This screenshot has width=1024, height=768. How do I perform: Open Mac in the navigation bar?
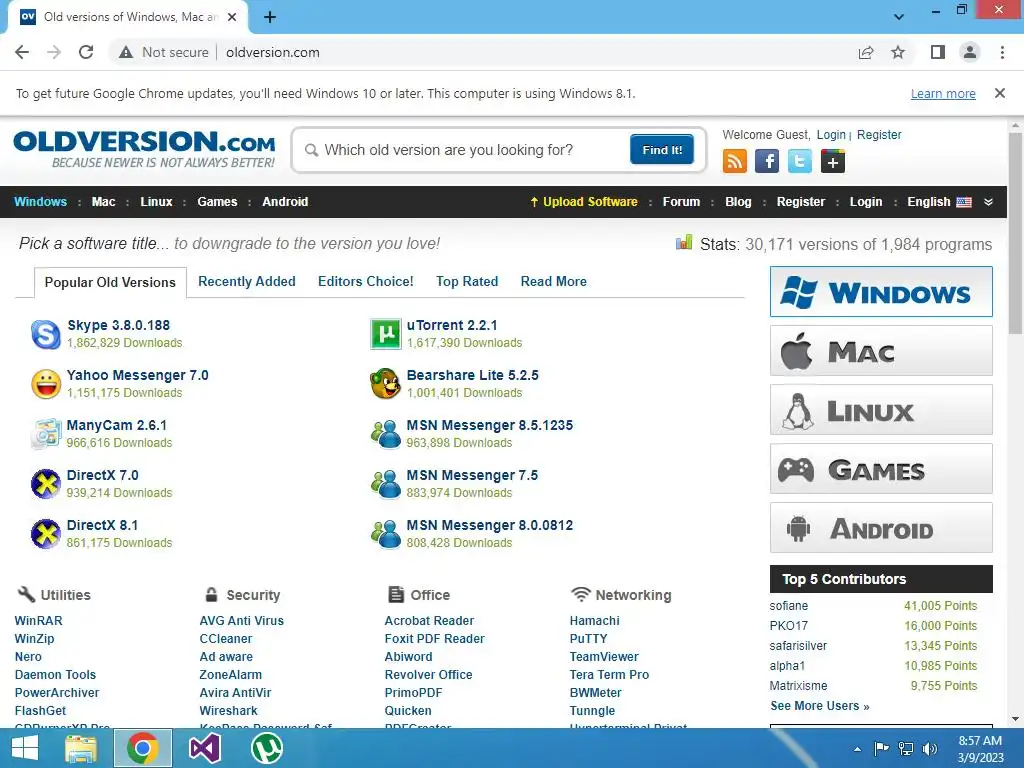(103, 202)
